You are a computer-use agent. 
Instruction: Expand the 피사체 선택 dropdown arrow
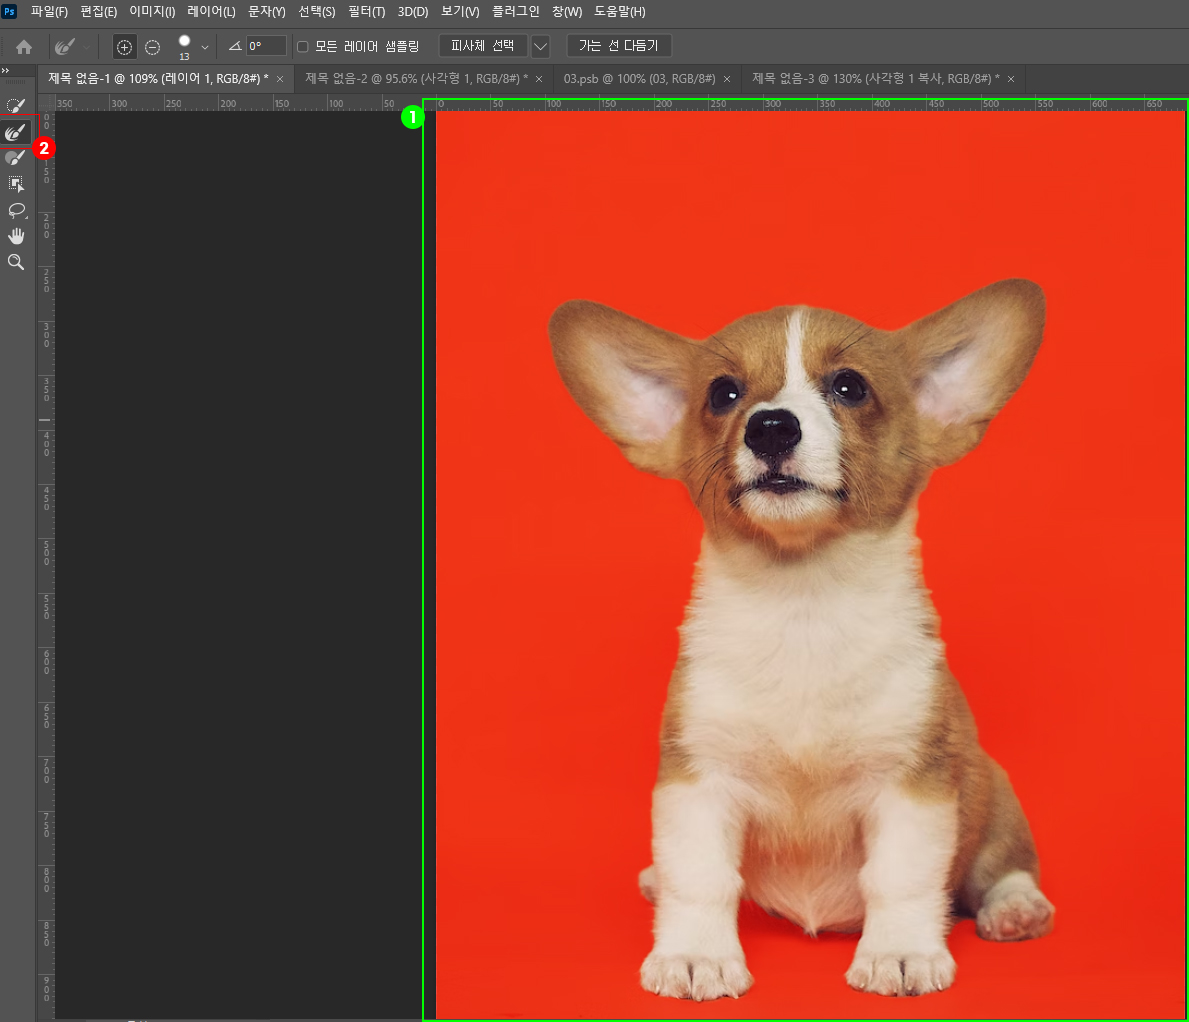click(540, 46)
